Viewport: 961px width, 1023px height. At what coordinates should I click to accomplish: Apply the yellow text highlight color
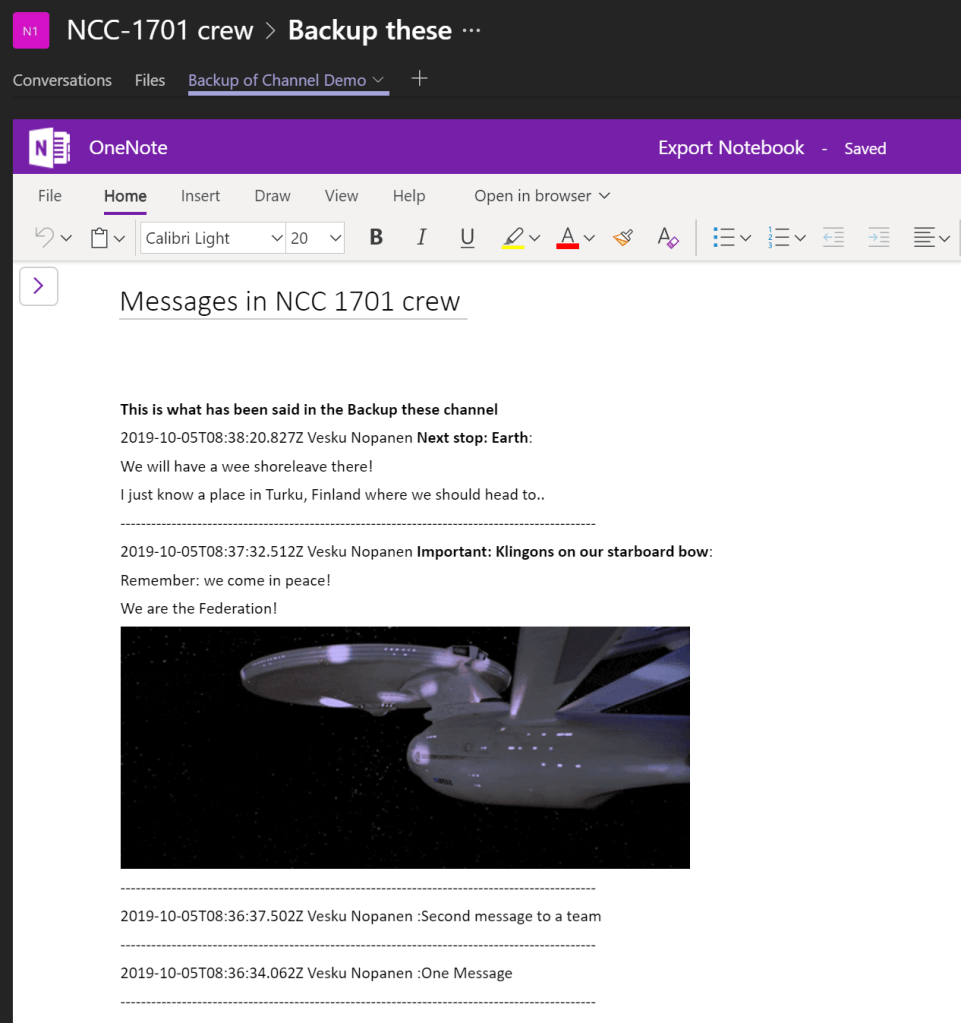pyautogui.click(x=513, y=237)
